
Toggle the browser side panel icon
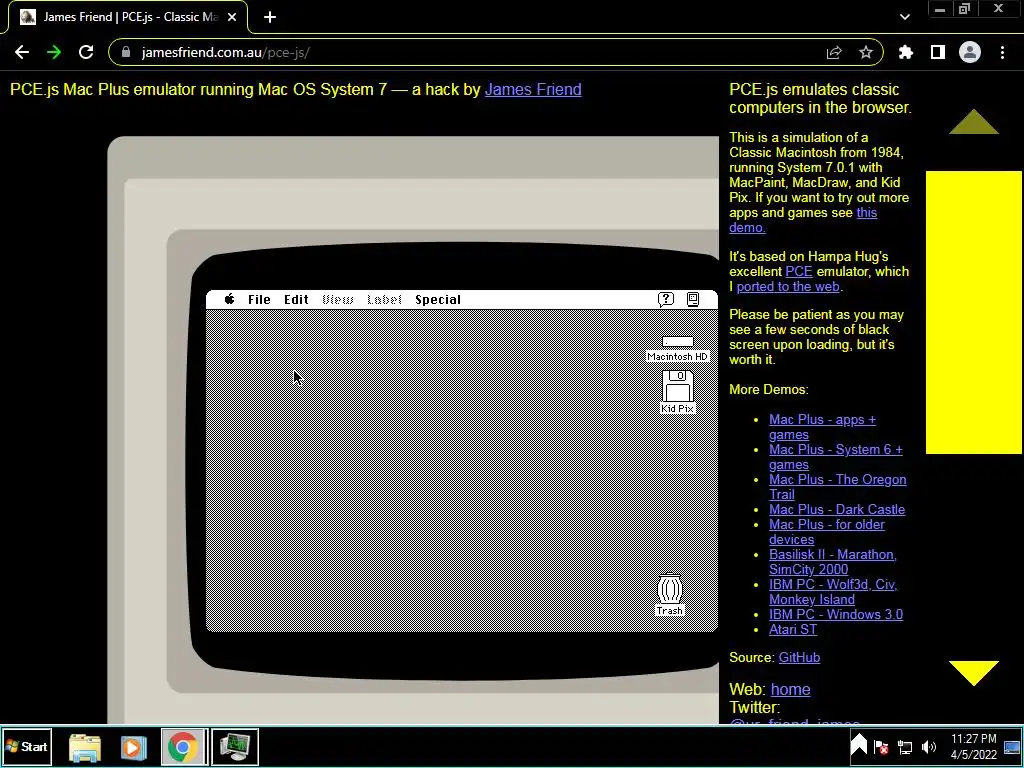938,52
